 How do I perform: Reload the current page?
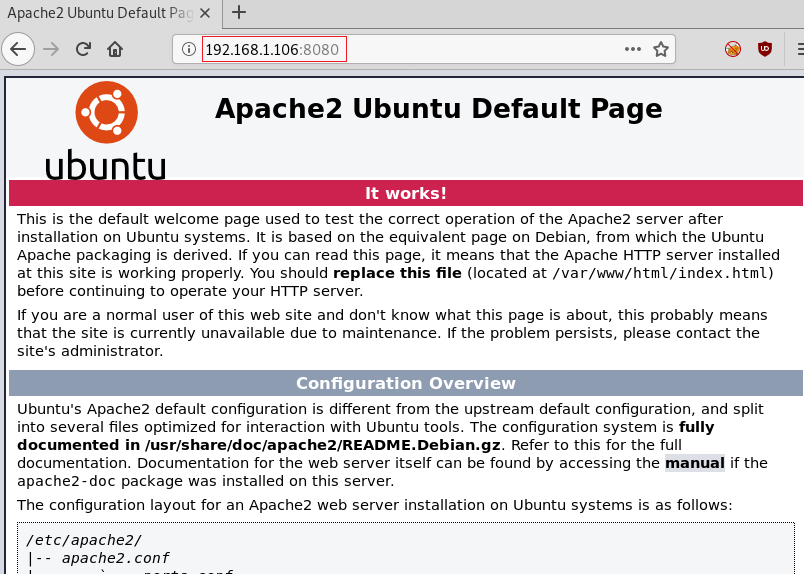pyautogui.click(x=83, y=49)
